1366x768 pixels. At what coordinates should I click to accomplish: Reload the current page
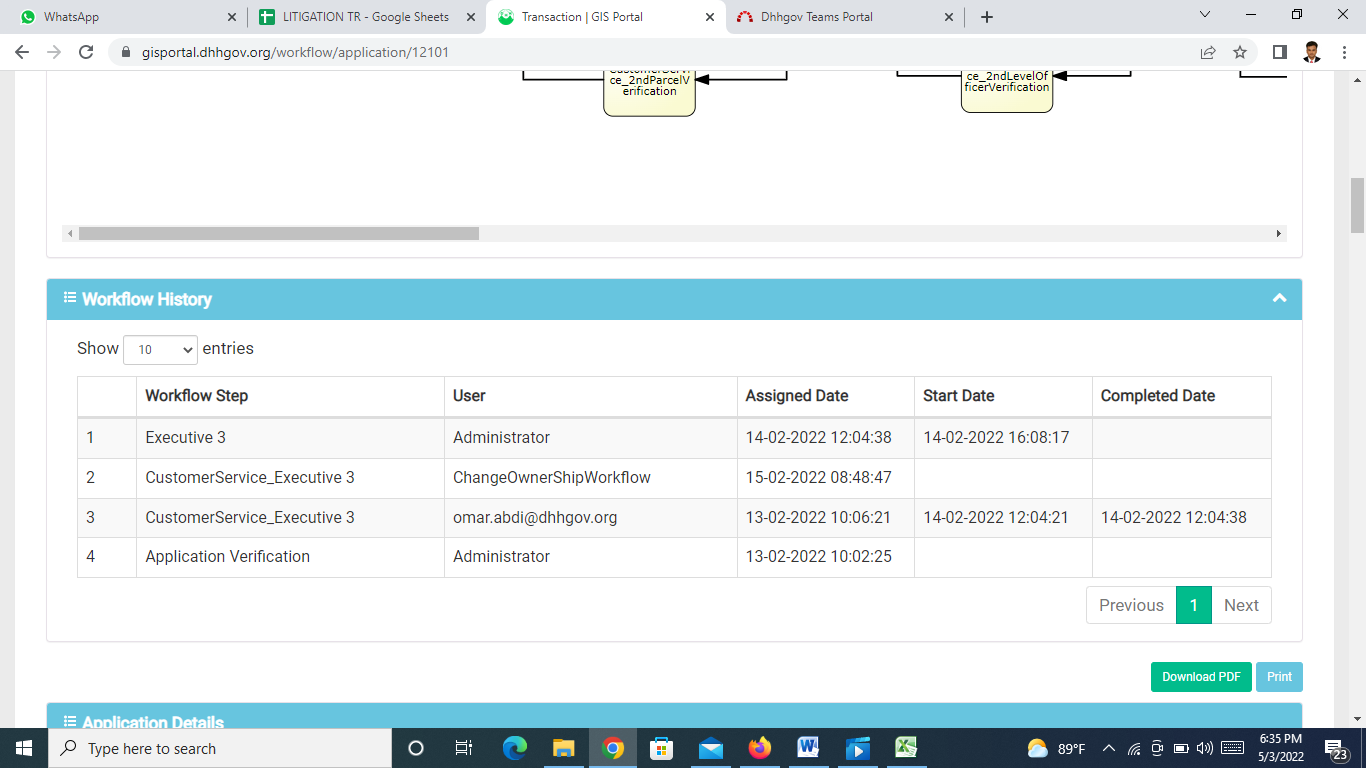(x=86, y=52)
